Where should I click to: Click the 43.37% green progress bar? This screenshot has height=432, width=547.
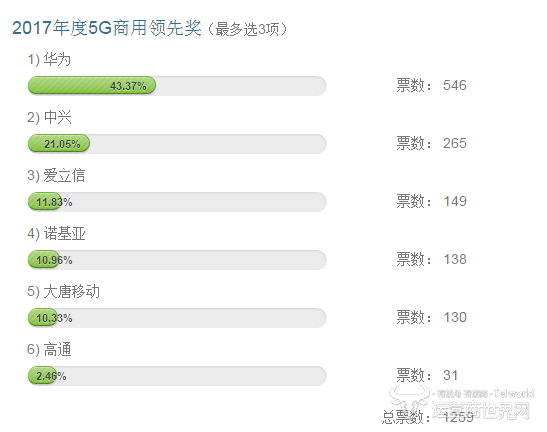pyautogui.click(x=92, y=85)
